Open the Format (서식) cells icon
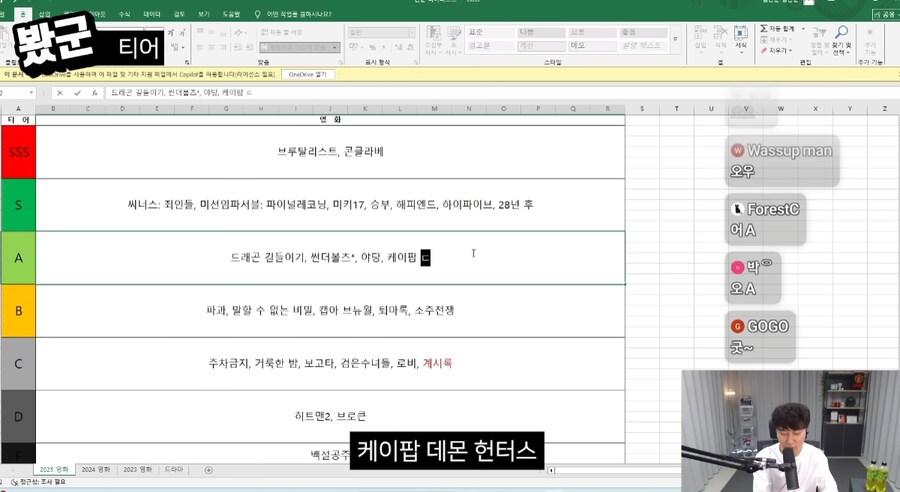900x492 pixels. tap(741, 32)
